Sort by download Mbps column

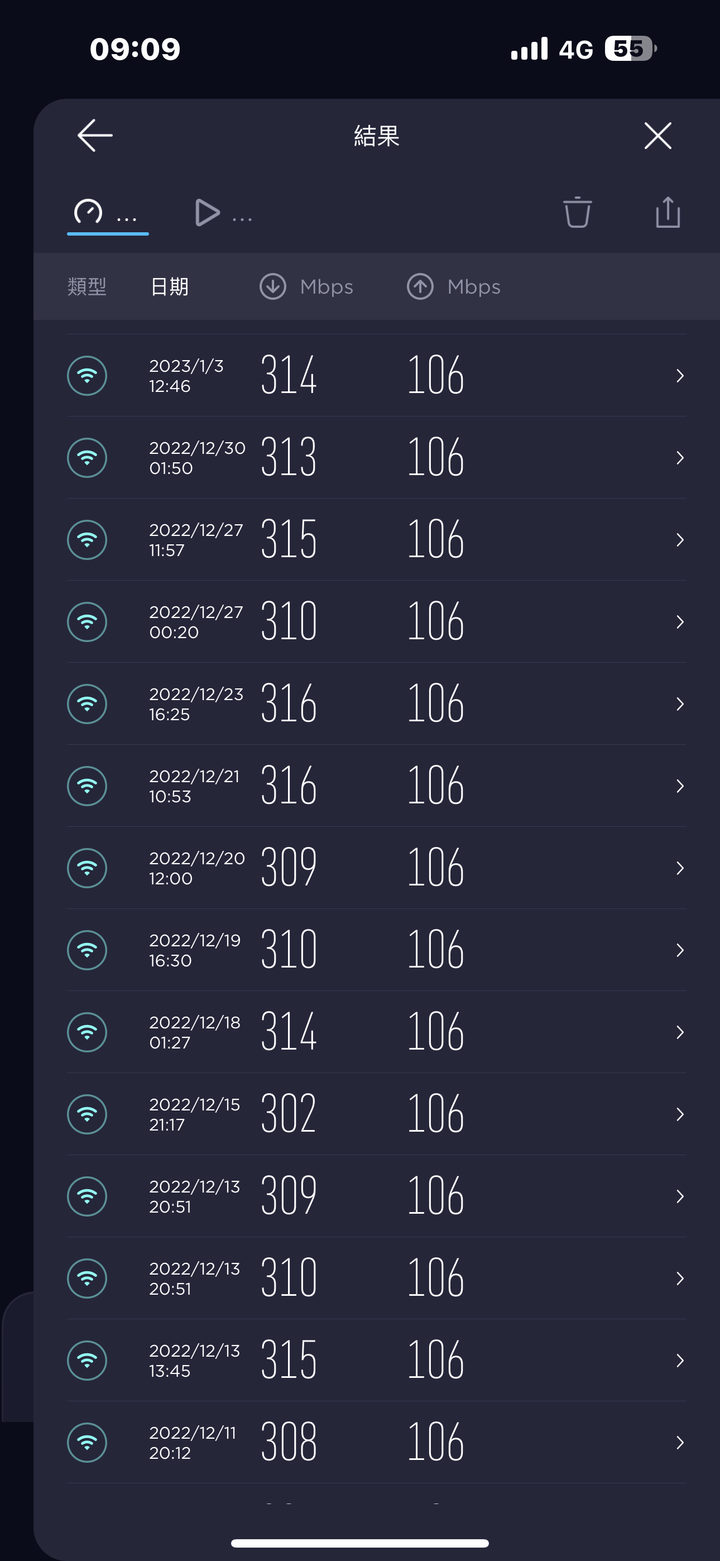(x=306, y=287)
